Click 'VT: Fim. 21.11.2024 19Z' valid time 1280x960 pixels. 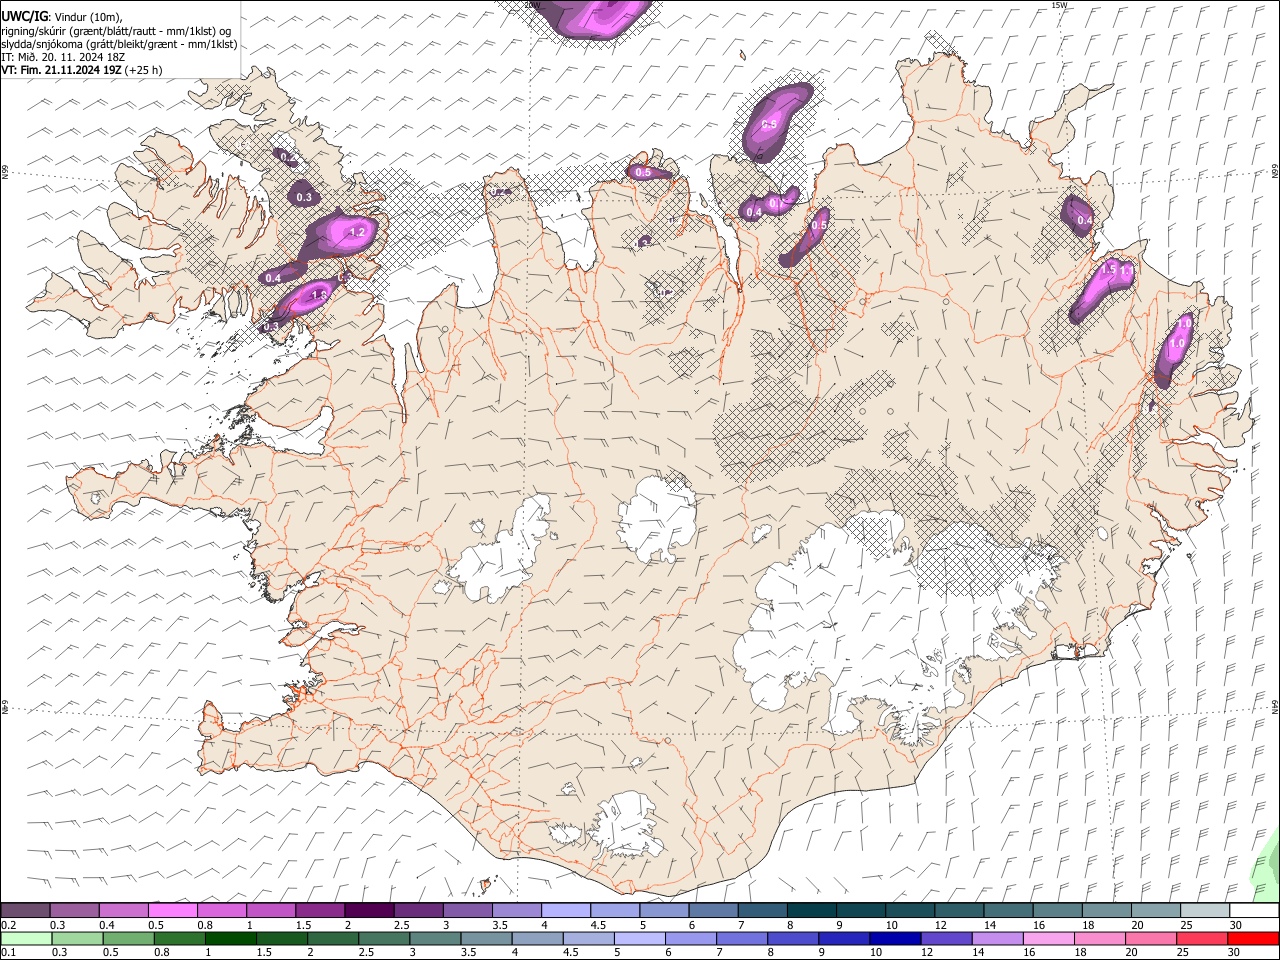pyautogui.click(x=62, y=70)
